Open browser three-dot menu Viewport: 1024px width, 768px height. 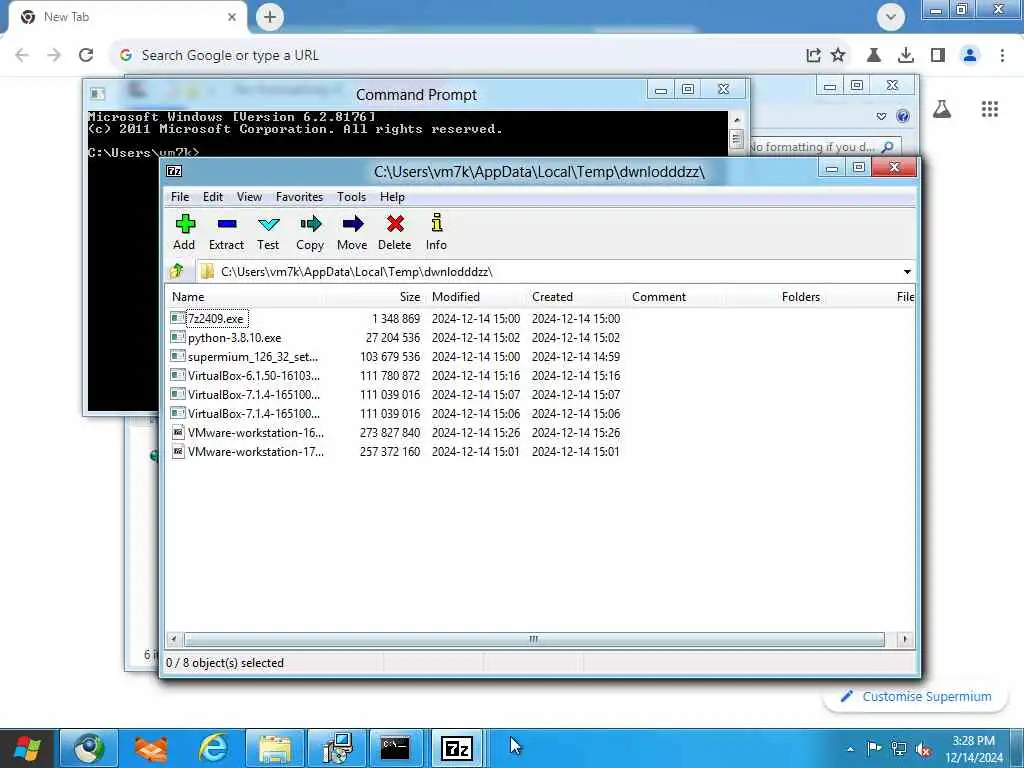click(x=1002, y=56)
